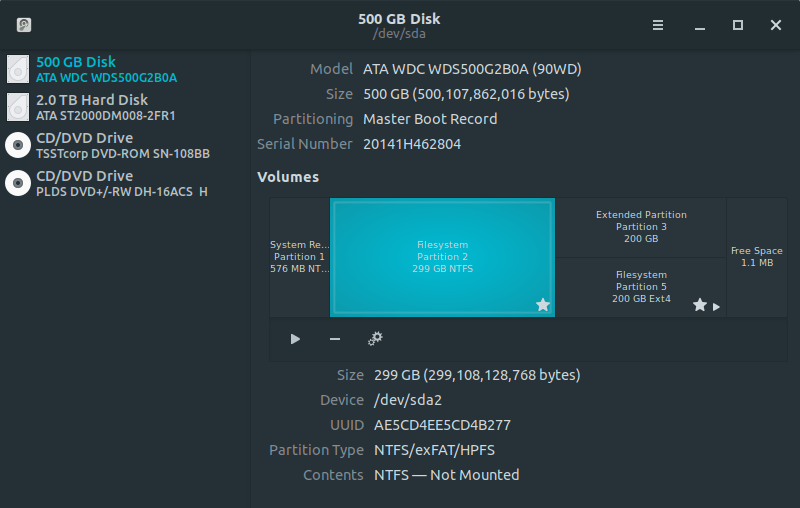Click the PLDS DVD+/-RW disc icon
Image resolution: width=800 pixels, height=508 pixels.
[18, 183]
